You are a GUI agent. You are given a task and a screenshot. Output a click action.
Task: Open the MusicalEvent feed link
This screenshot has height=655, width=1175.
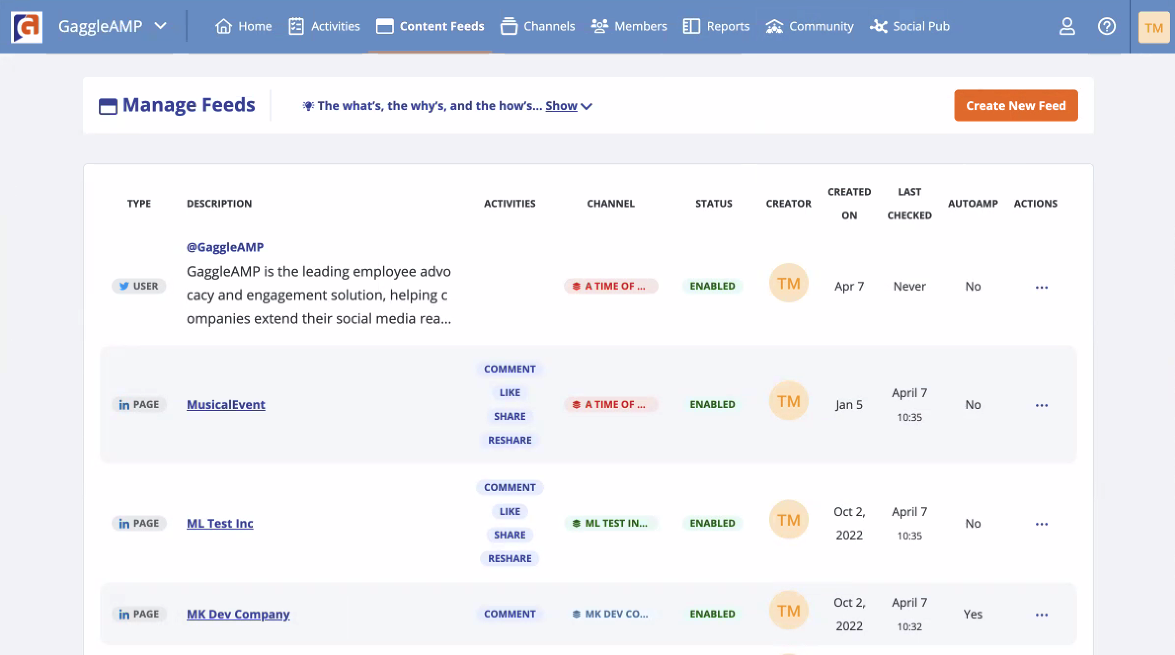tap(226, 405)
